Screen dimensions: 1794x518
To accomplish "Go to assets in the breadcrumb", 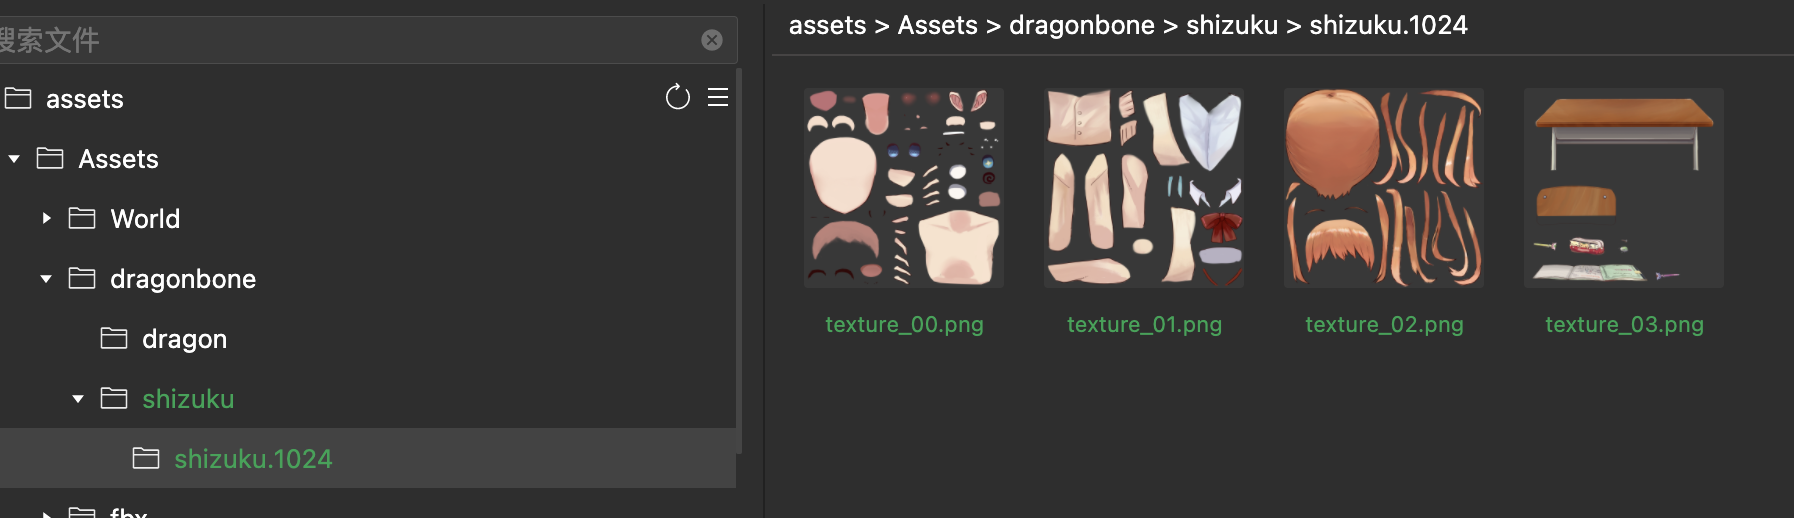I will click(827, 25).
